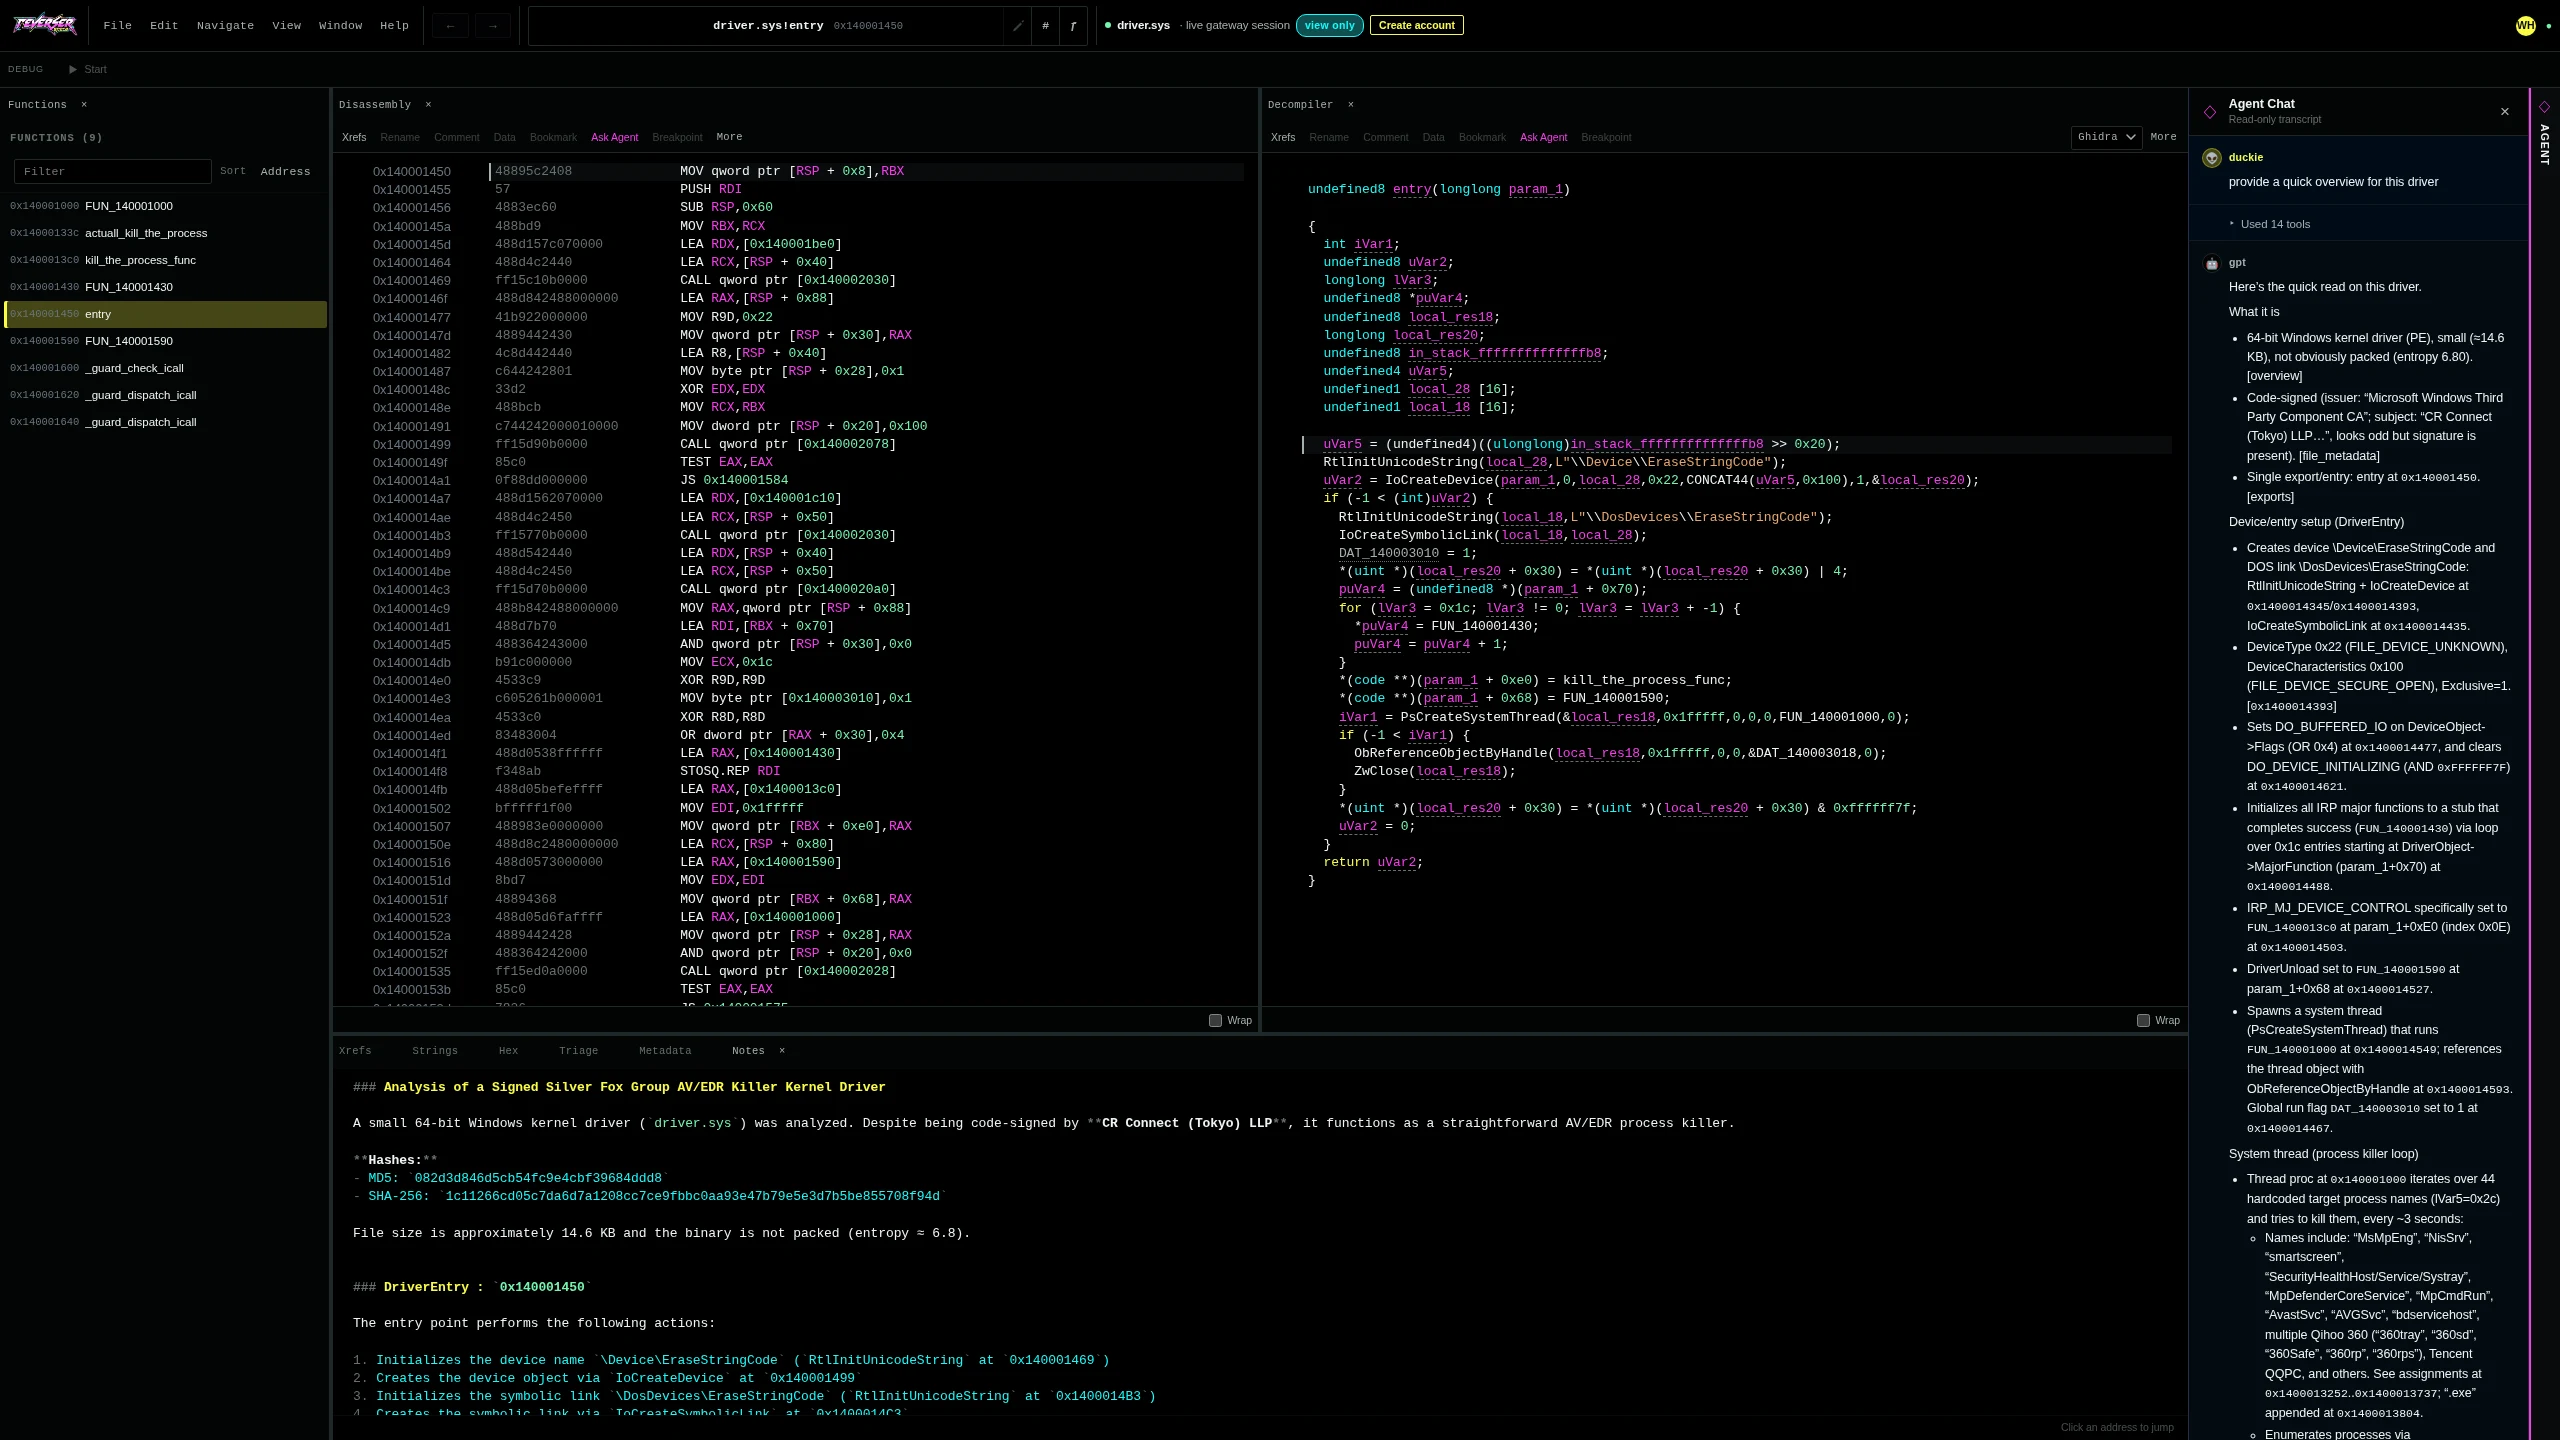Click the pencil rename icon in address bar
The image size is (2560, 1440).
(1018, 26)
